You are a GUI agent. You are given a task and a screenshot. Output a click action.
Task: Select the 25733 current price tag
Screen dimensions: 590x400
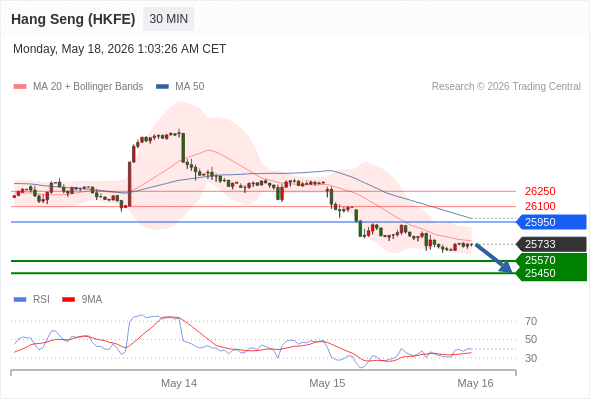tap(552, 244)
